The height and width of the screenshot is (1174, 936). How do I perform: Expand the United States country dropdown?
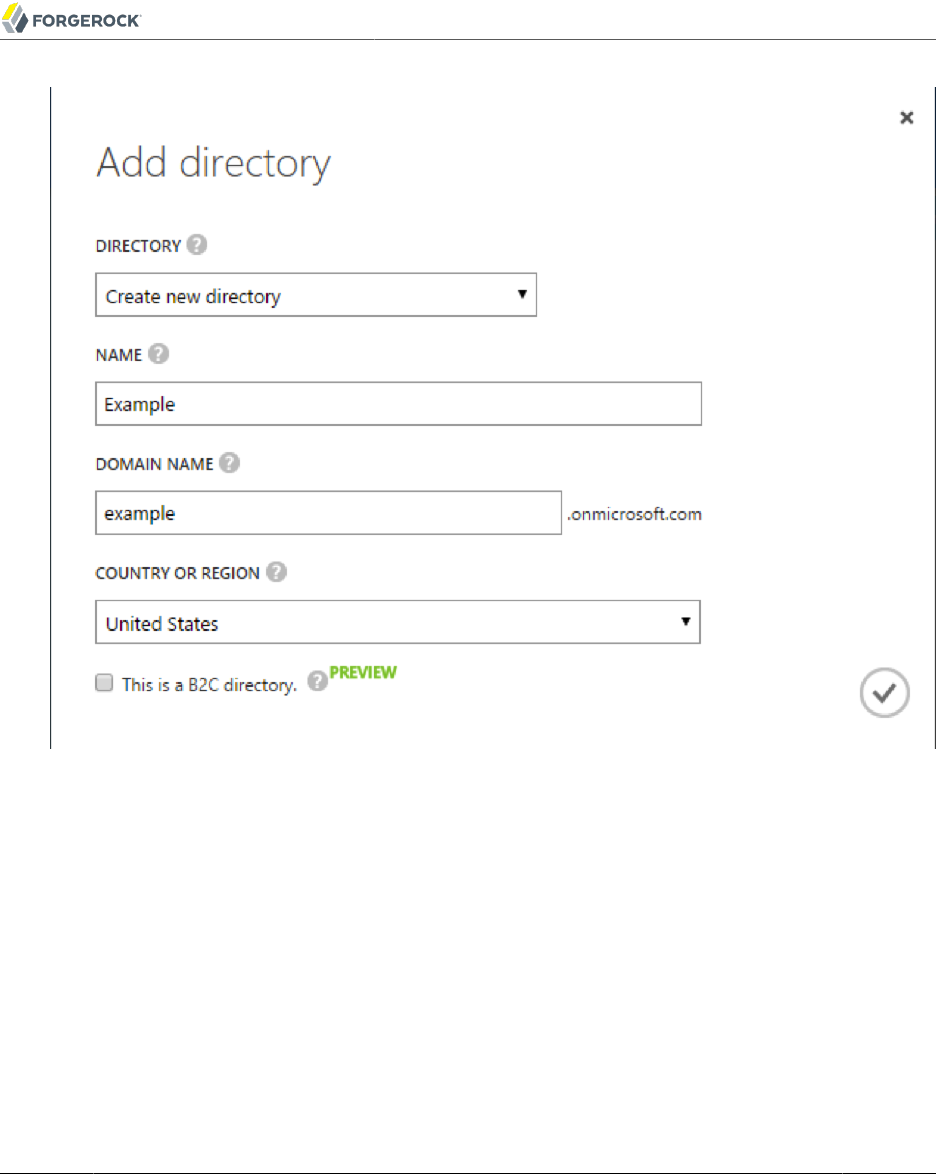pos(397,622)
